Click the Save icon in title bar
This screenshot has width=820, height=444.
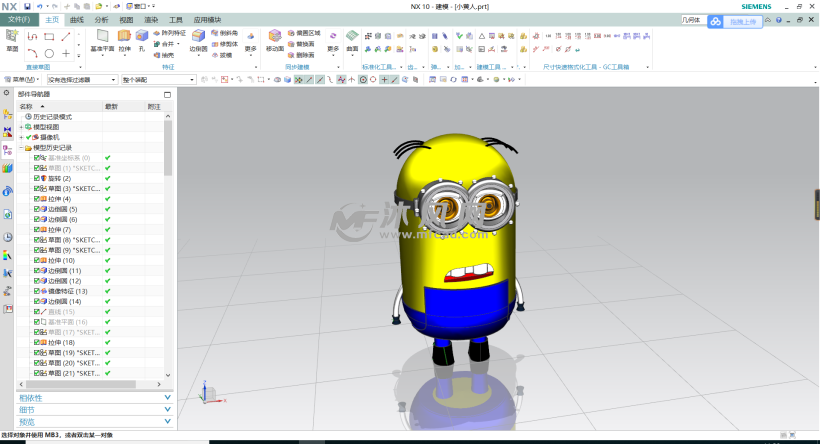(x=27, y=6)
